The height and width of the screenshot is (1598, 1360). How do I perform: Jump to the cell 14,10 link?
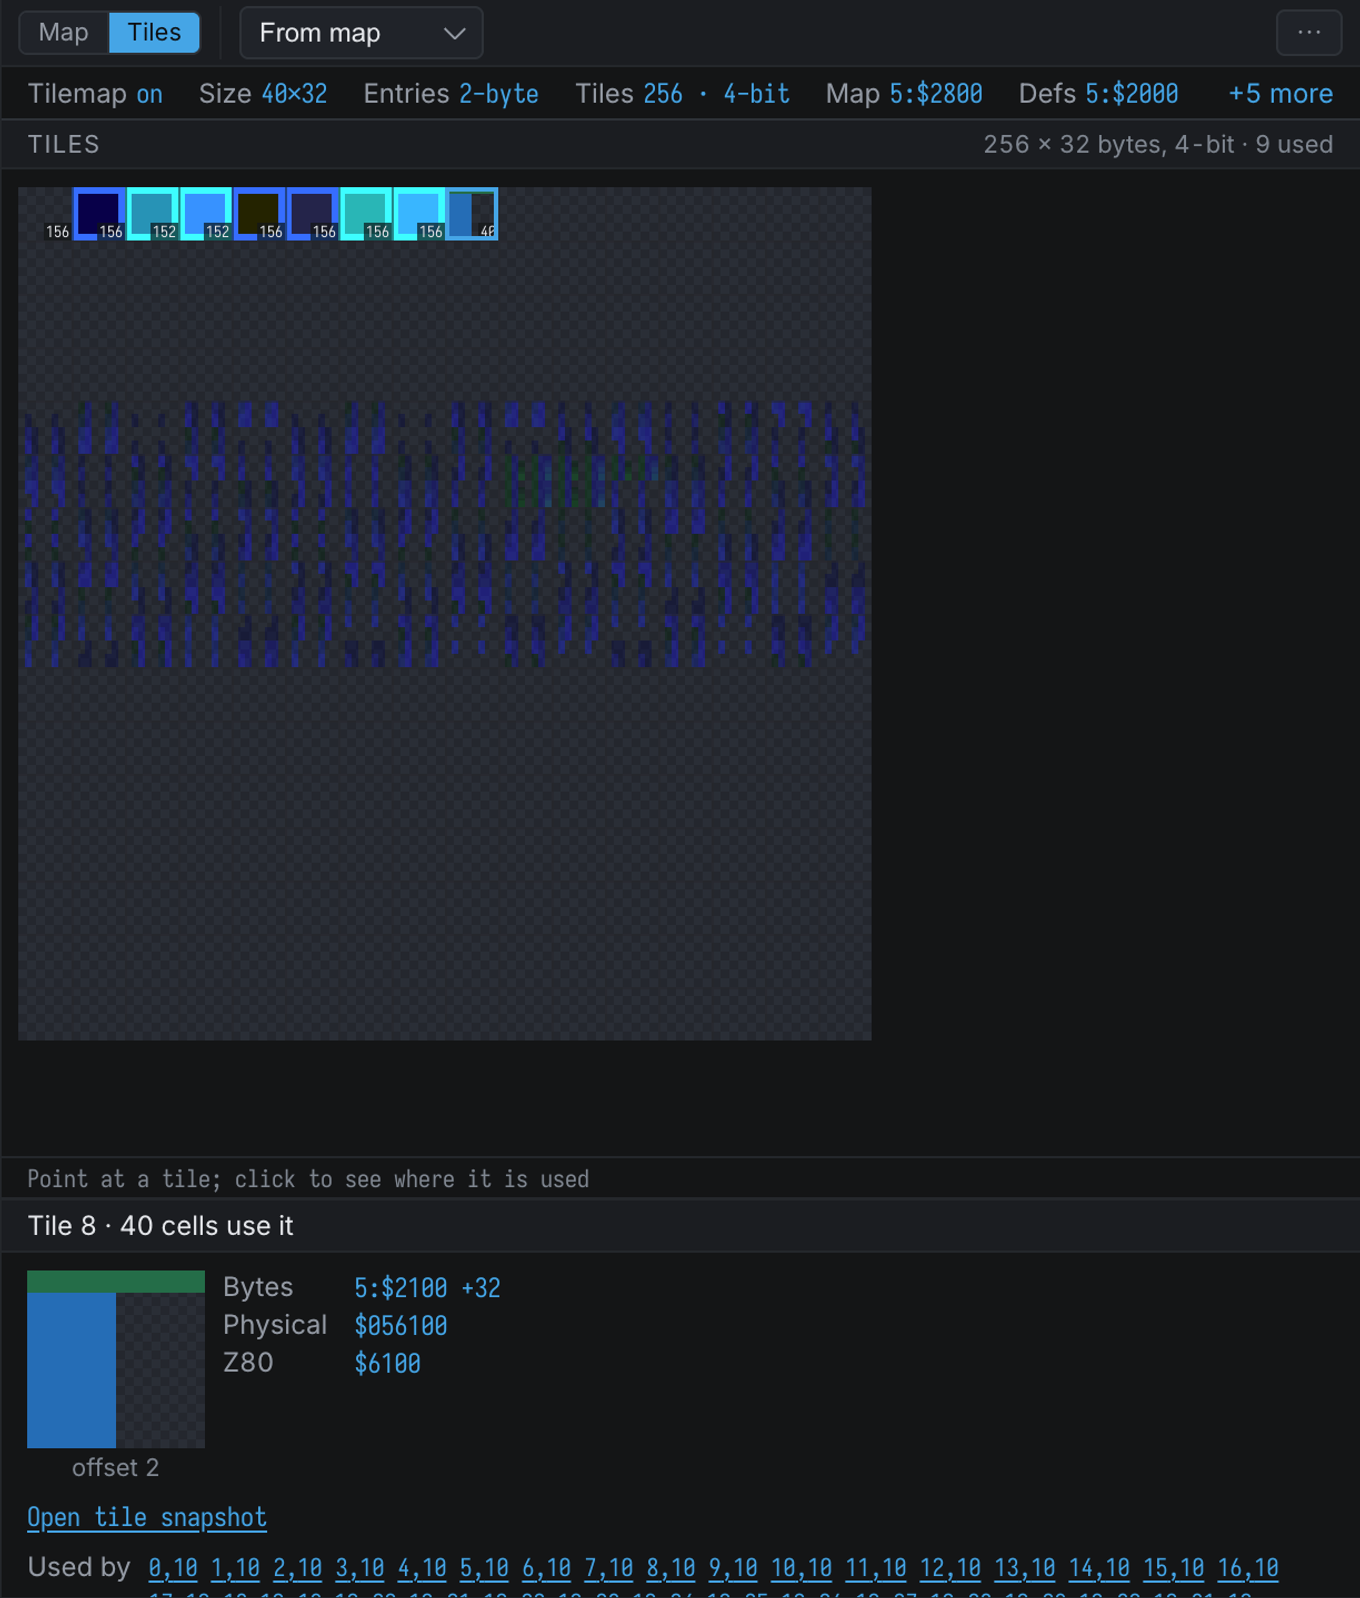(1100, 1568)
